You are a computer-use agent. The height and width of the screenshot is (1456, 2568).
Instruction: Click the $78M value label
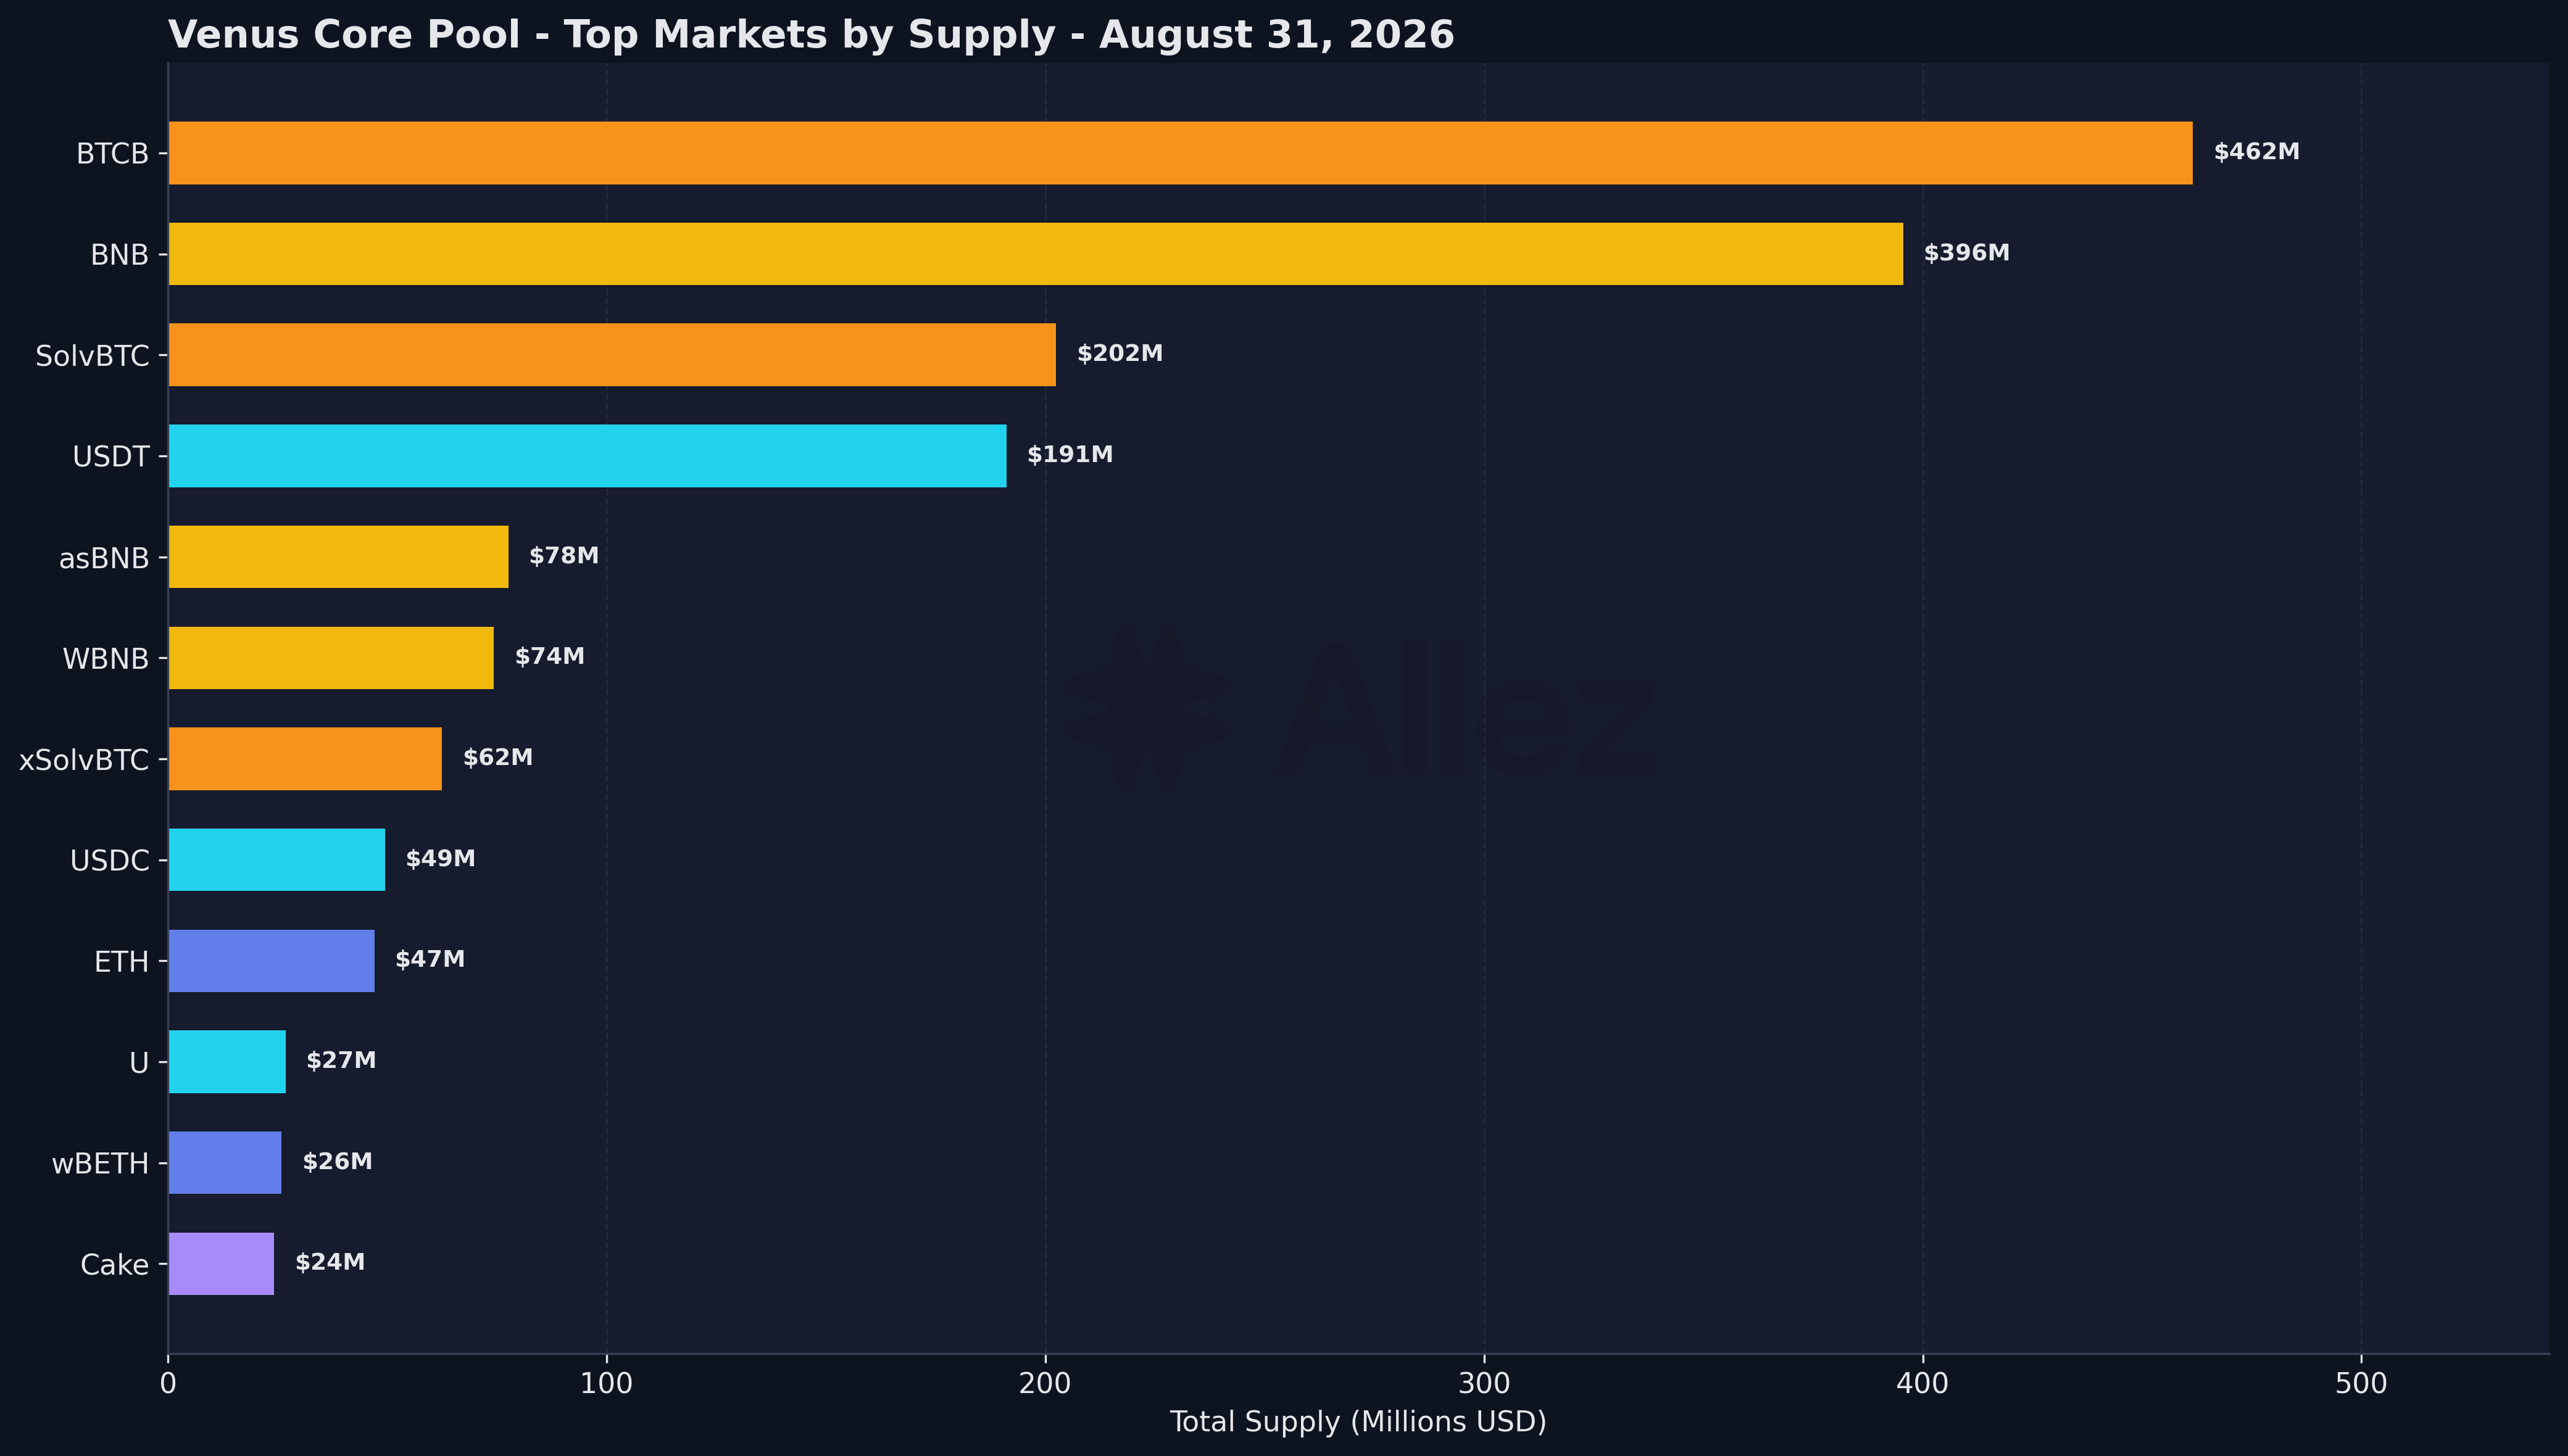(564, 556)
